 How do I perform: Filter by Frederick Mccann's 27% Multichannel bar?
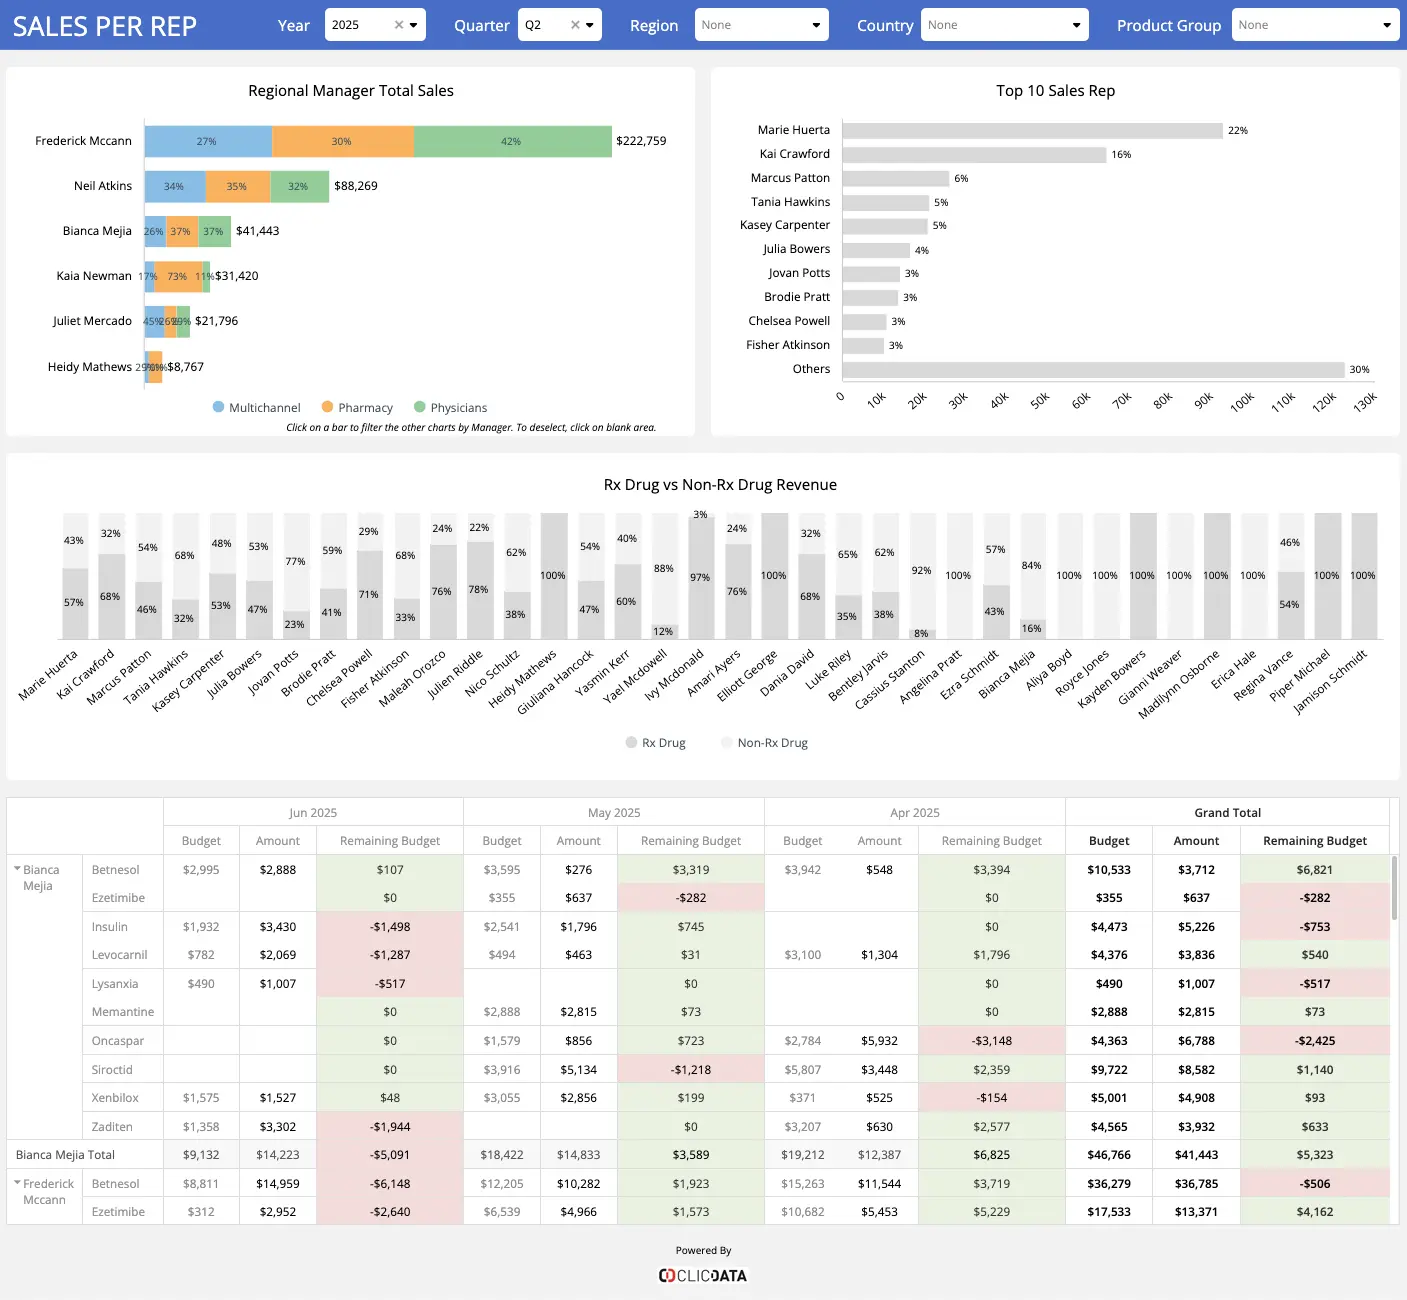point(208,141)
